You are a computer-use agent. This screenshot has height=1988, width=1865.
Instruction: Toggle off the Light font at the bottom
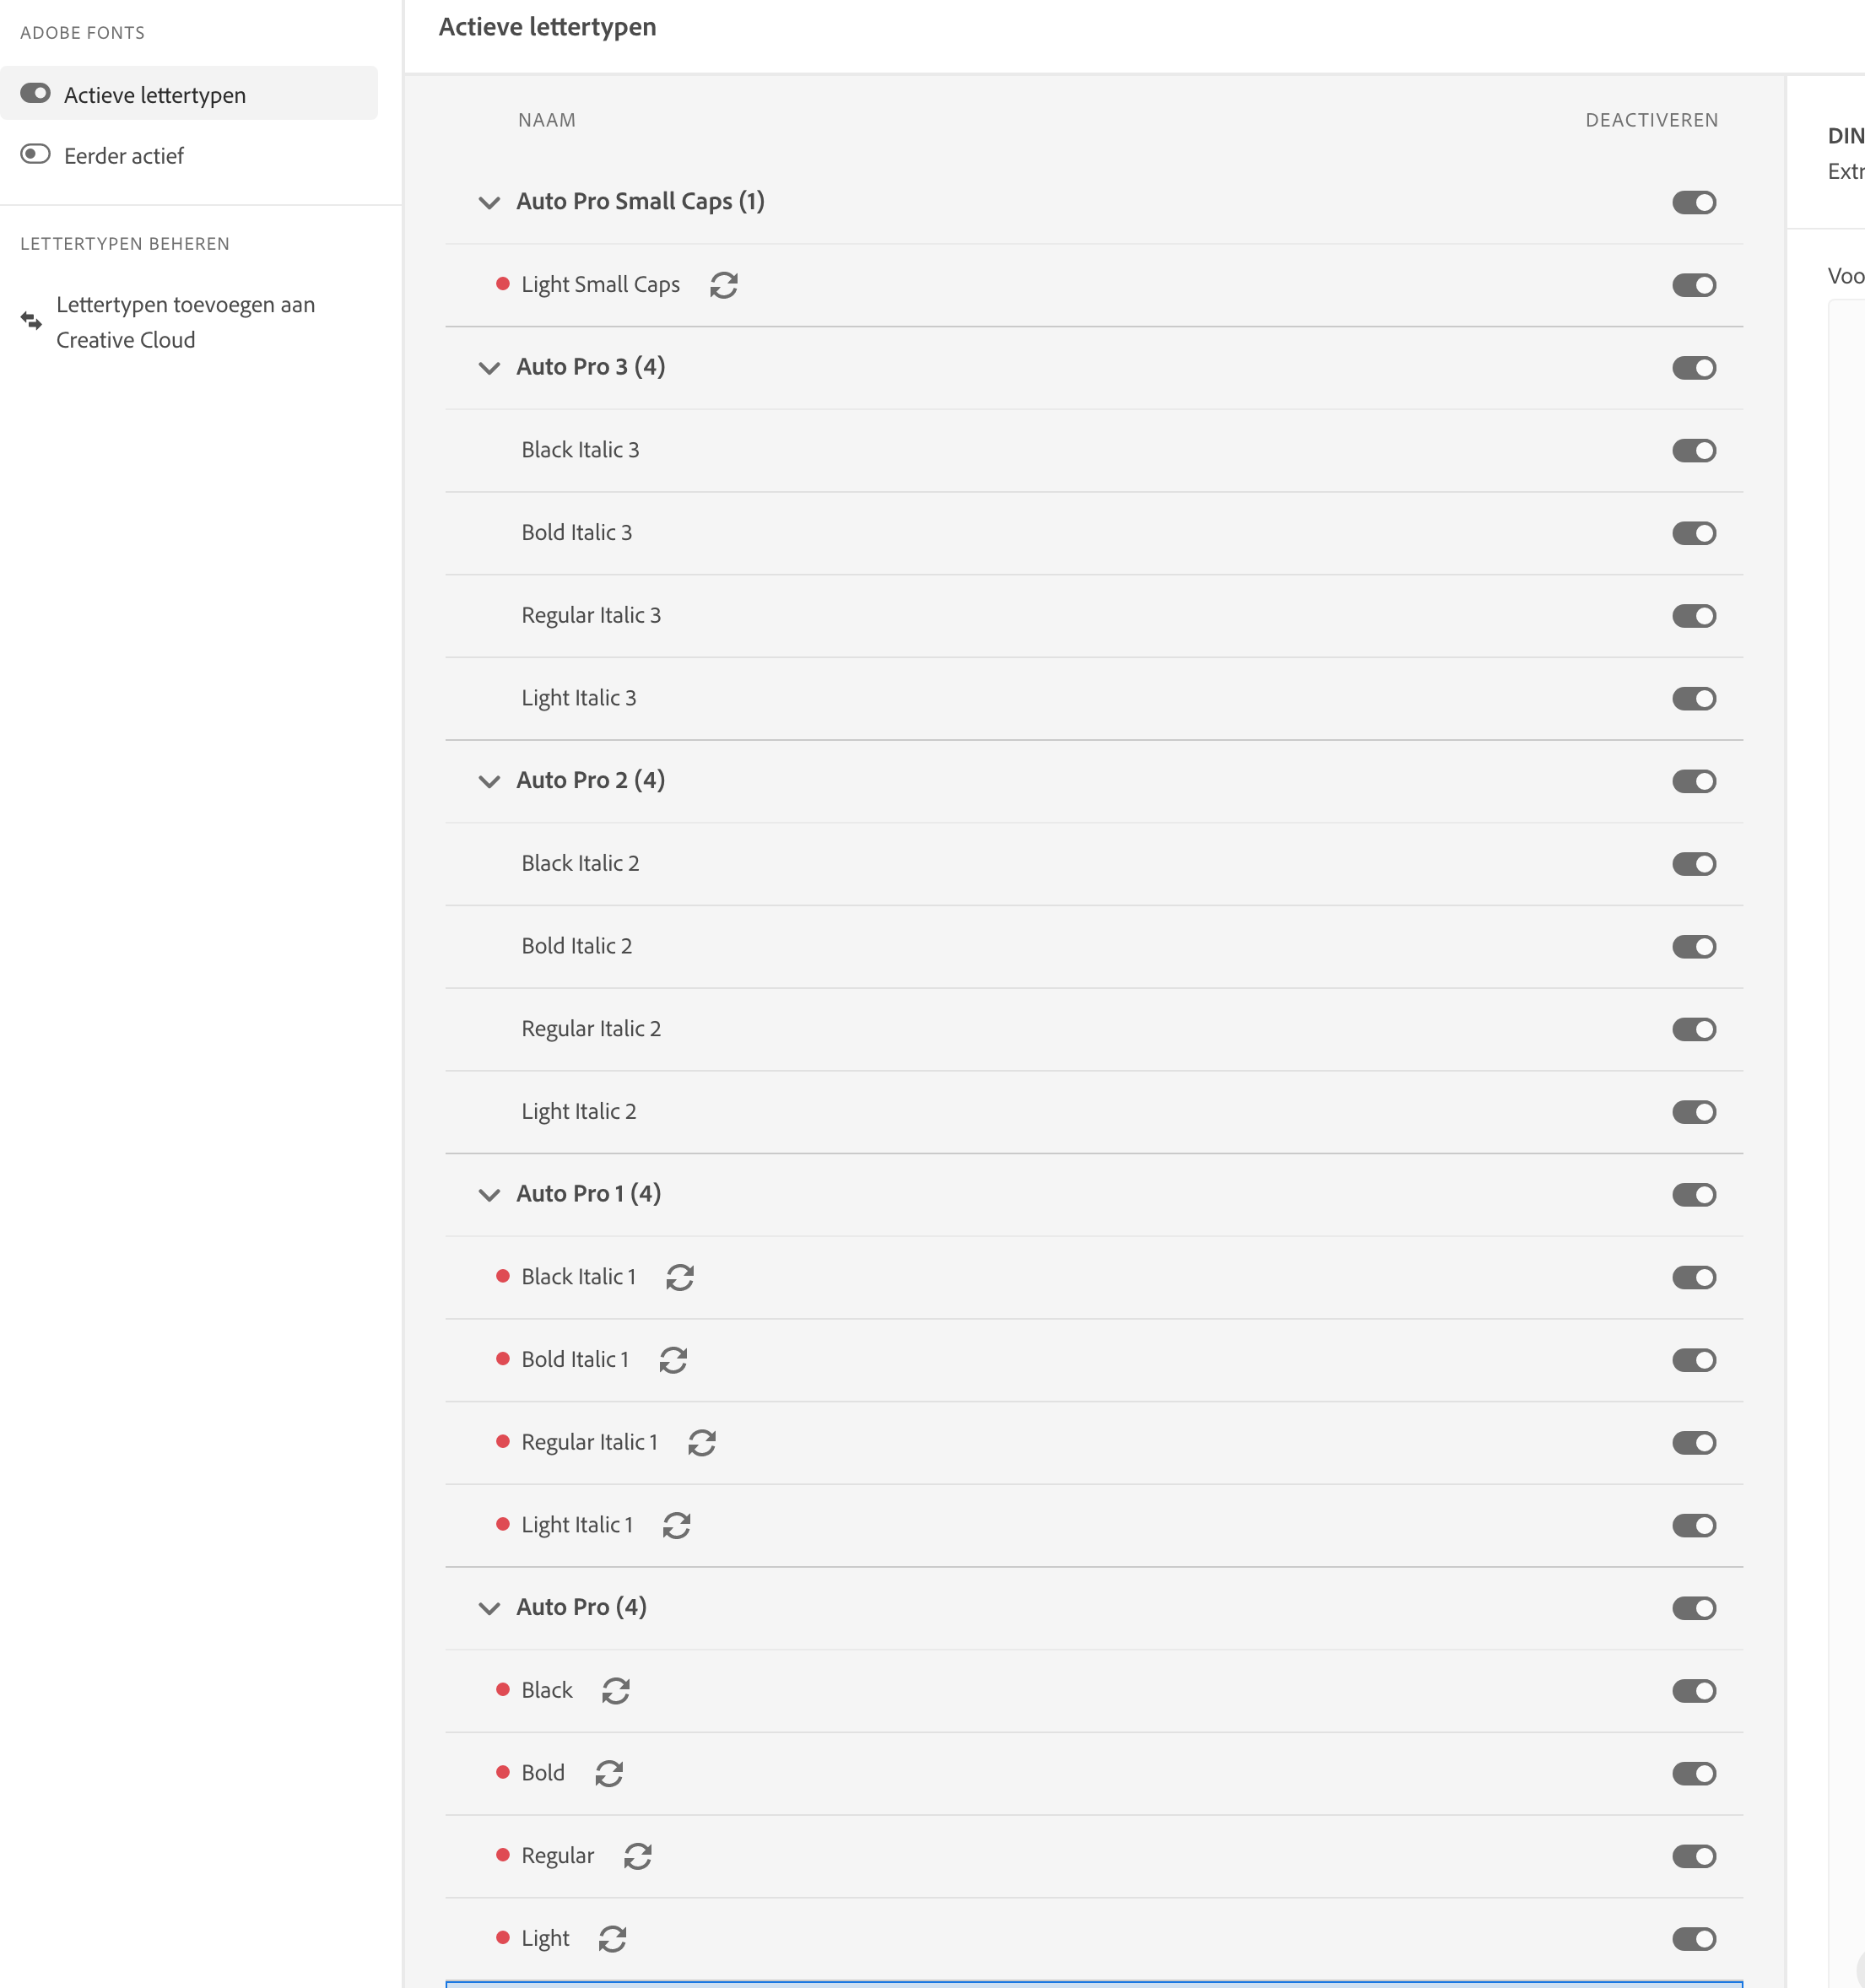tap(1694, 1938)
